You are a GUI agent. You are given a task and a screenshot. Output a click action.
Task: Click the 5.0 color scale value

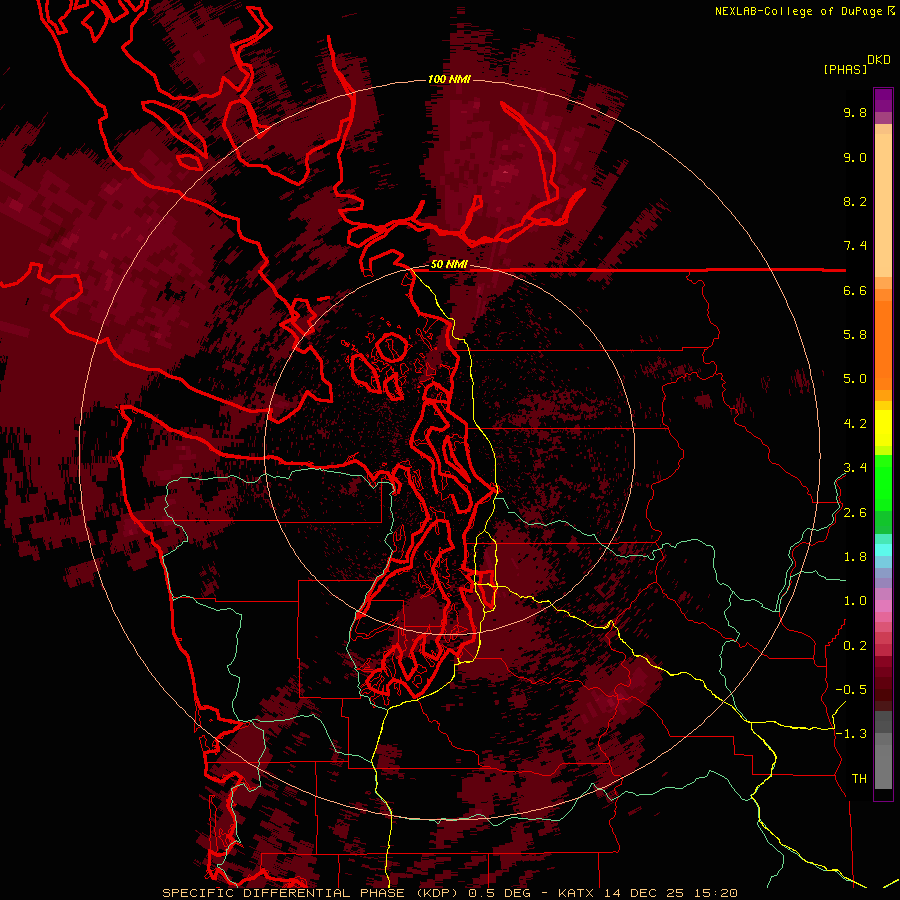click(855, 379)
